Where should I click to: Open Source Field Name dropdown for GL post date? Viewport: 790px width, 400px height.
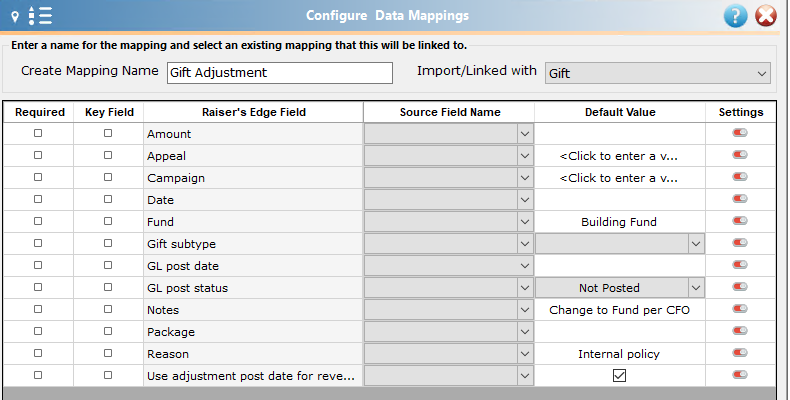tap(448, 265)
